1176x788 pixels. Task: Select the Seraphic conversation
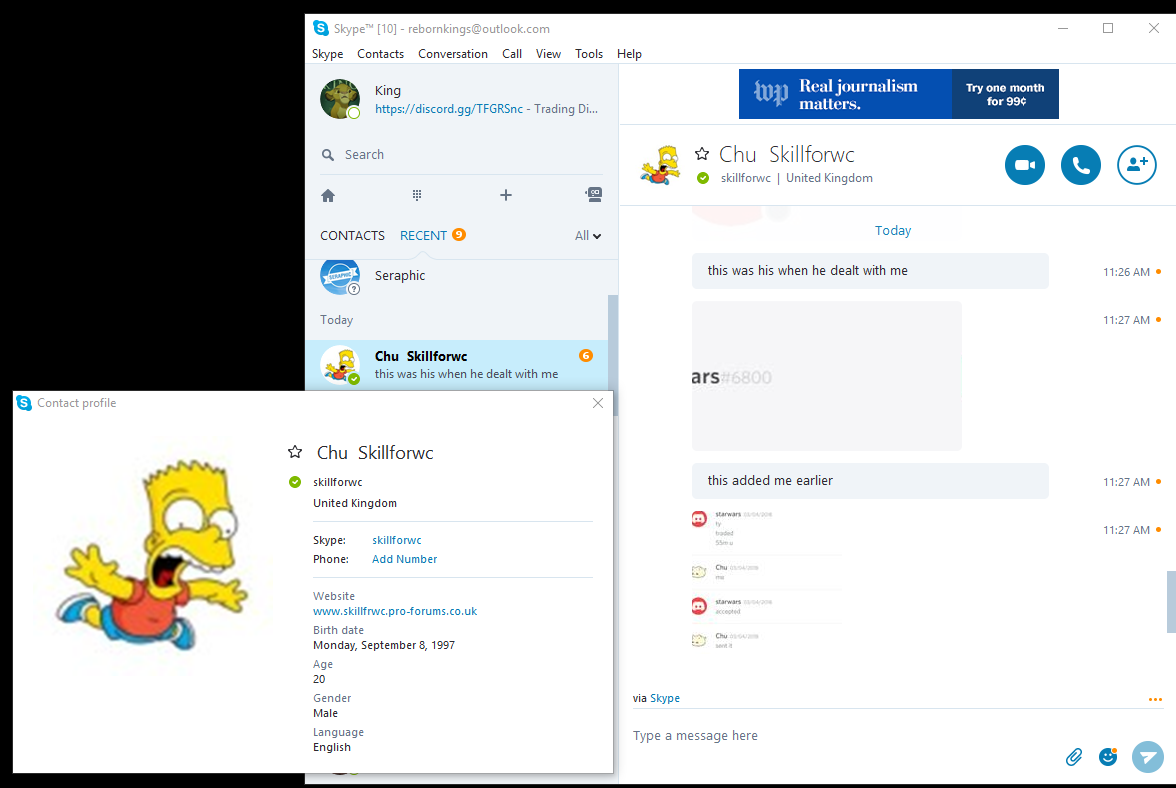point(456,277)
